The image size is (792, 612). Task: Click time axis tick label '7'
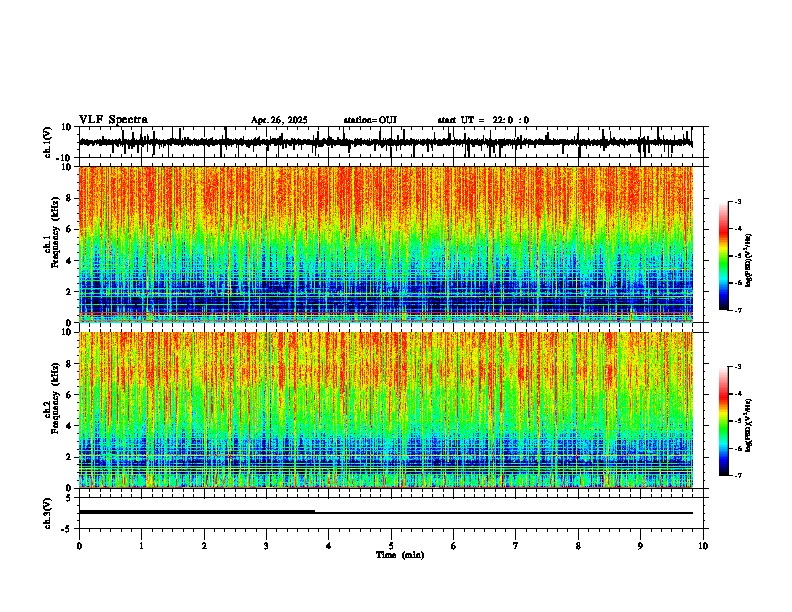[516, 546]
